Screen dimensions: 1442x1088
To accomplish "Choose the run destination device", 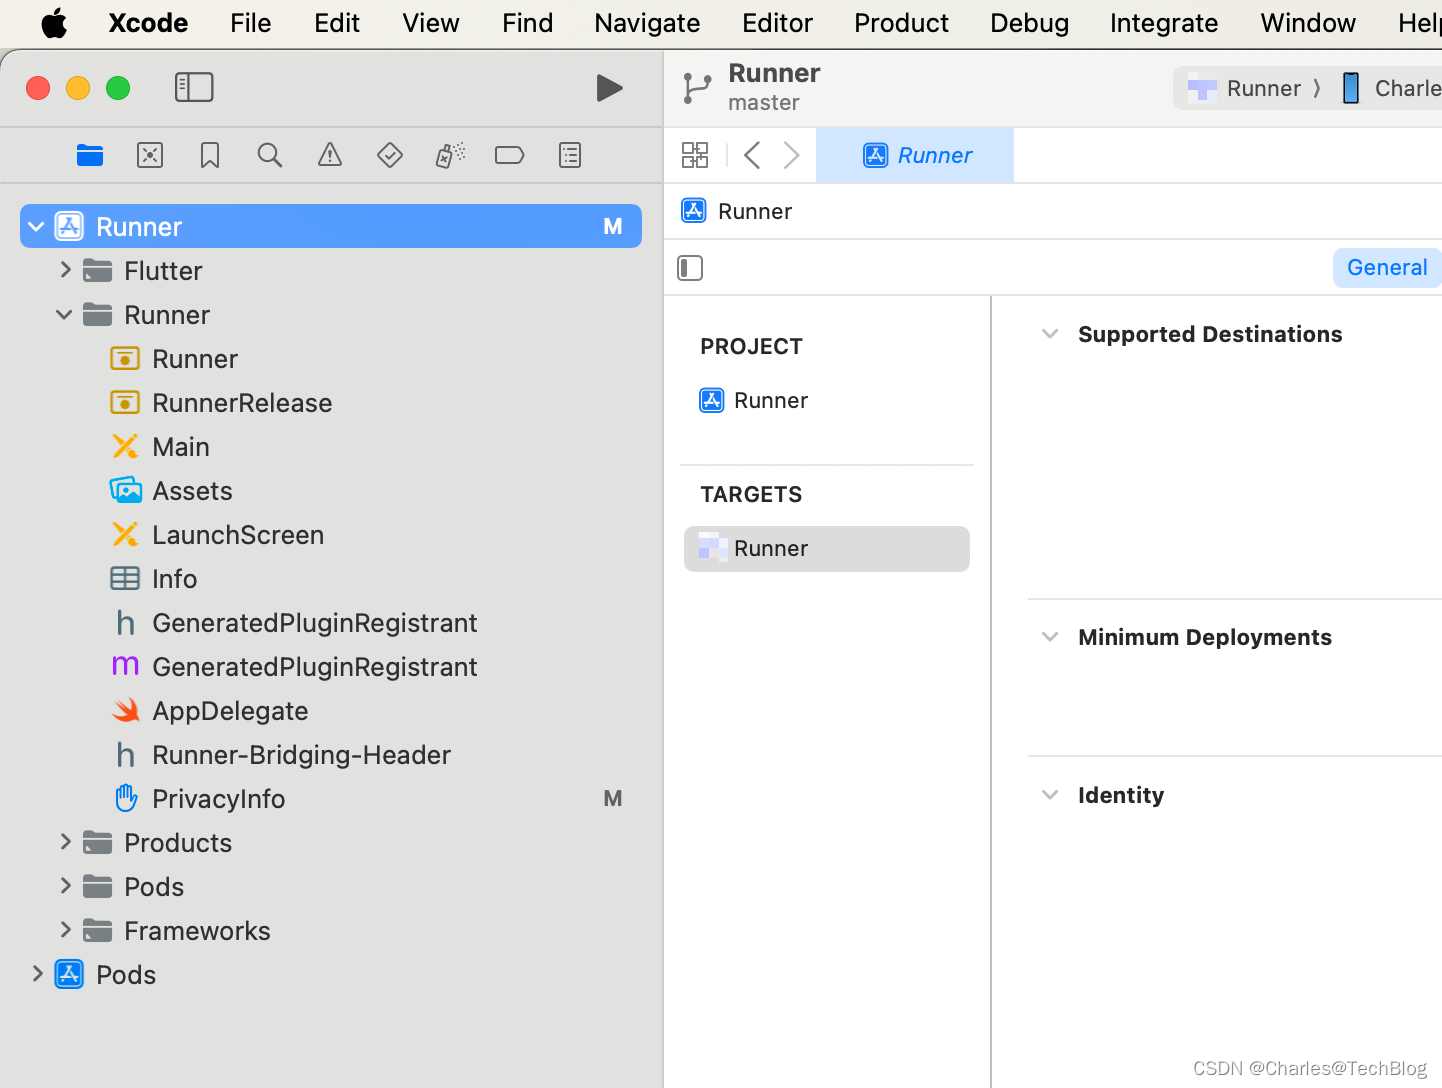I will tap(1391, 88).
